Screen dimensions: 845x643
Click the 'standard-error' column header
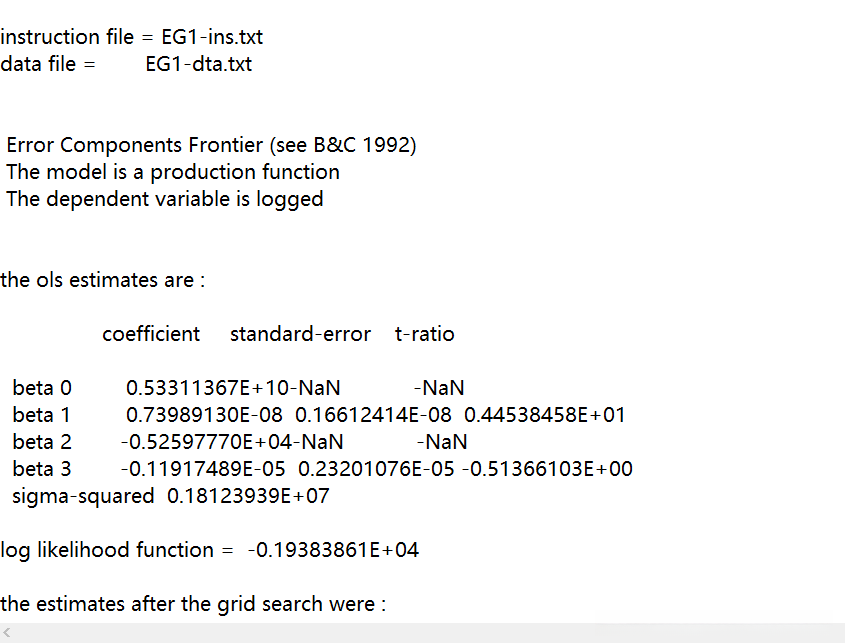(x=300, y=334)
